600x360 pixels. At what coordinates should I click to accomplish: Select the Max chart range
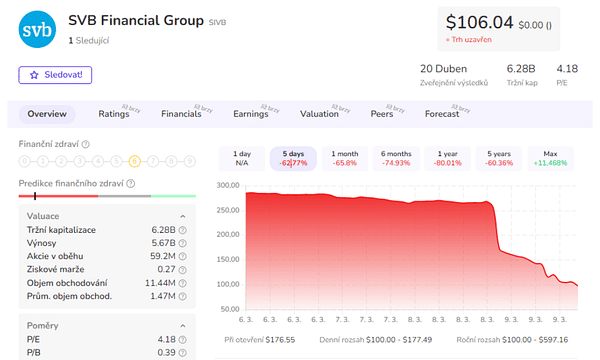click(x=550, y=158)
